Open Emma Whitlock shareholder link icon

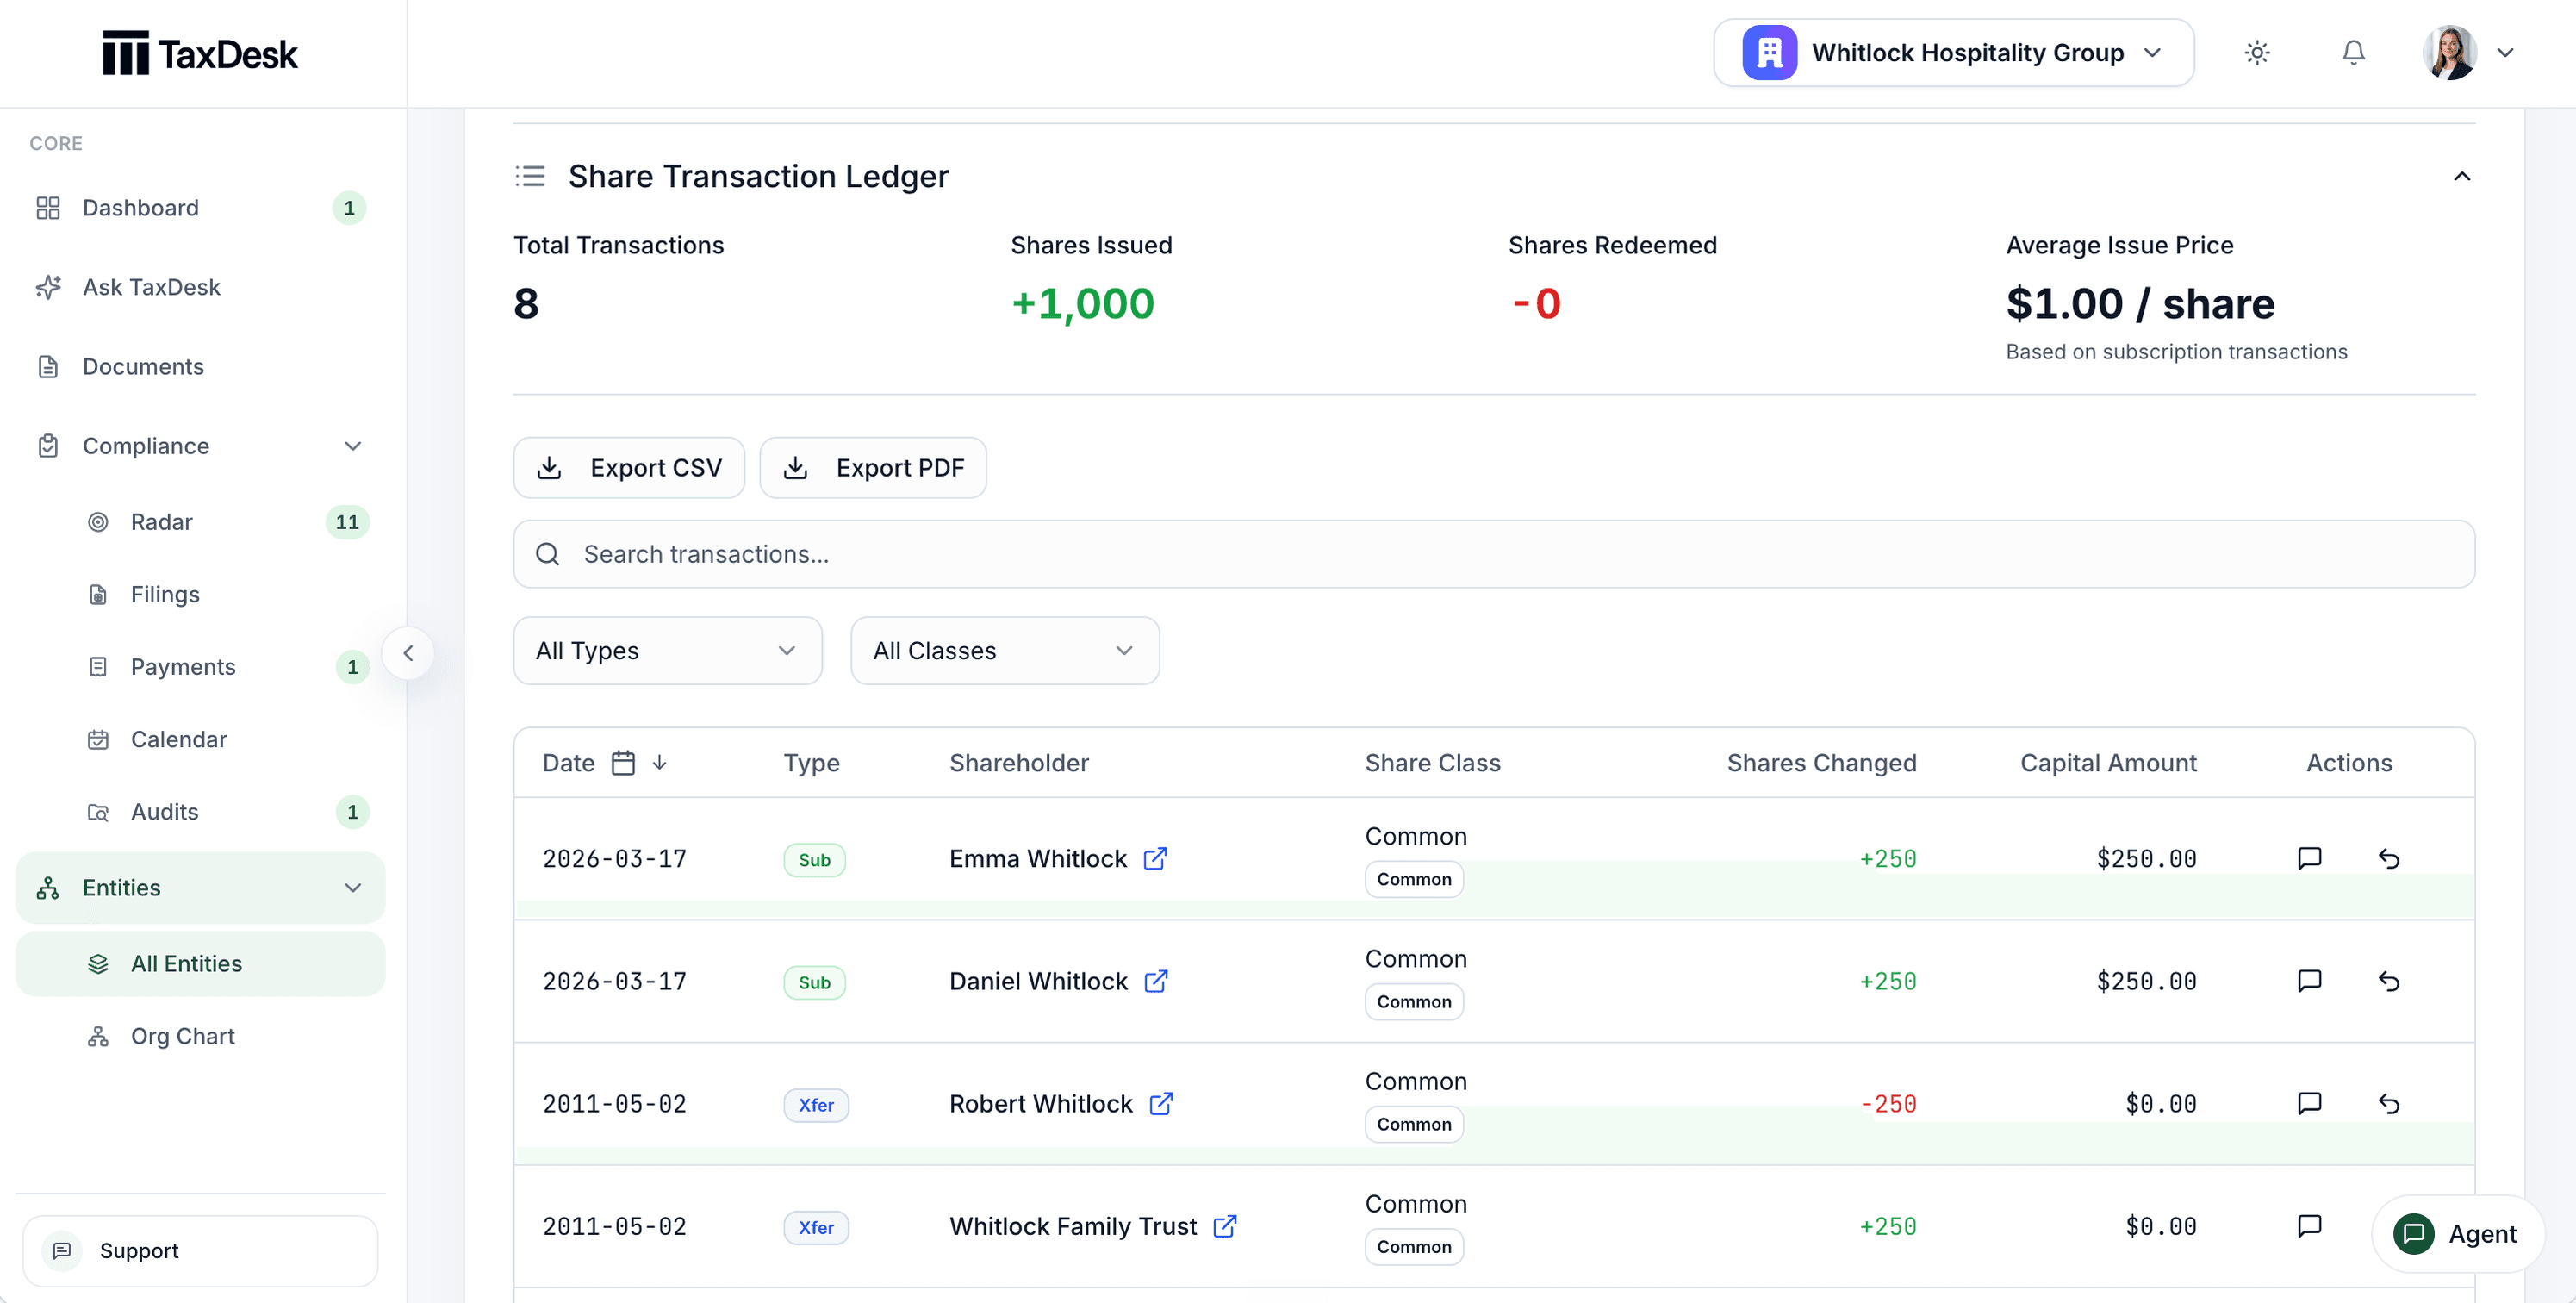tap(1155, 859)
